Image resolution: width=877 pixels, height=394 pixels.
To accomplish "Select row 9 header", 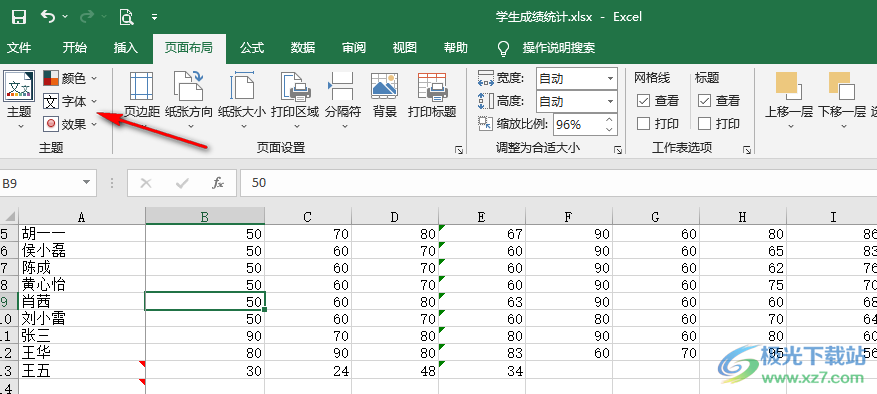I will (x=9, y=302).
